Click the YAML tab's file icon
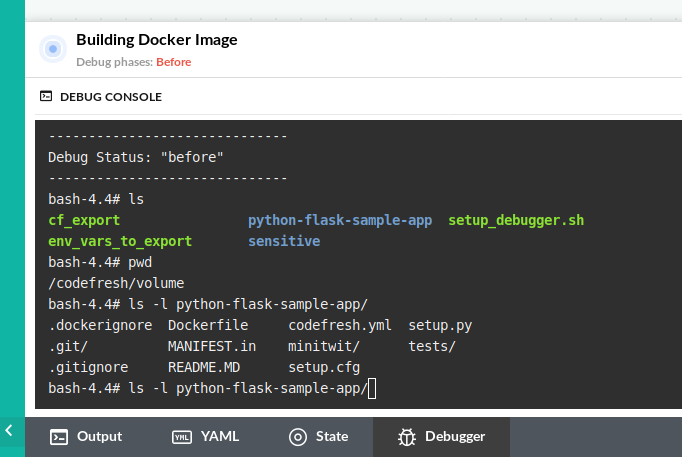Screen dimensions: 682x457 click(x=182, y=437)
